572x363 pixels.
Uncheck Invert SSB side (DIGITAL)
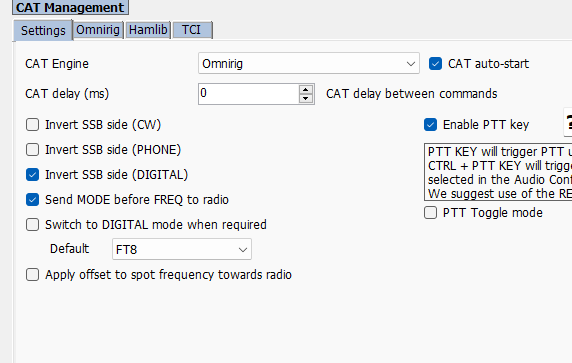coord(32,175)
